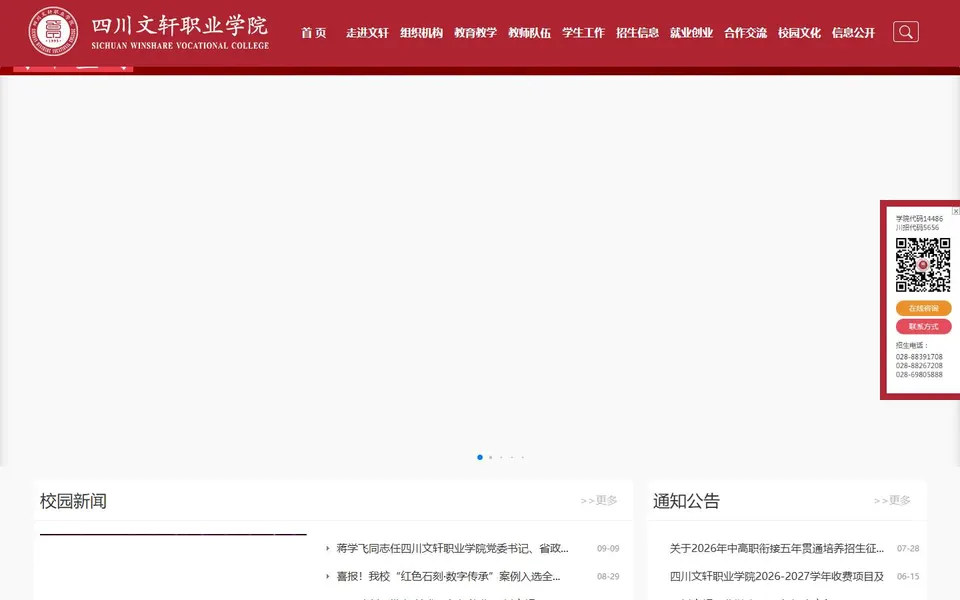This screenshot has height=600, width=960.
Task: Click phone number 028-69805888
Action: (919, 375)
